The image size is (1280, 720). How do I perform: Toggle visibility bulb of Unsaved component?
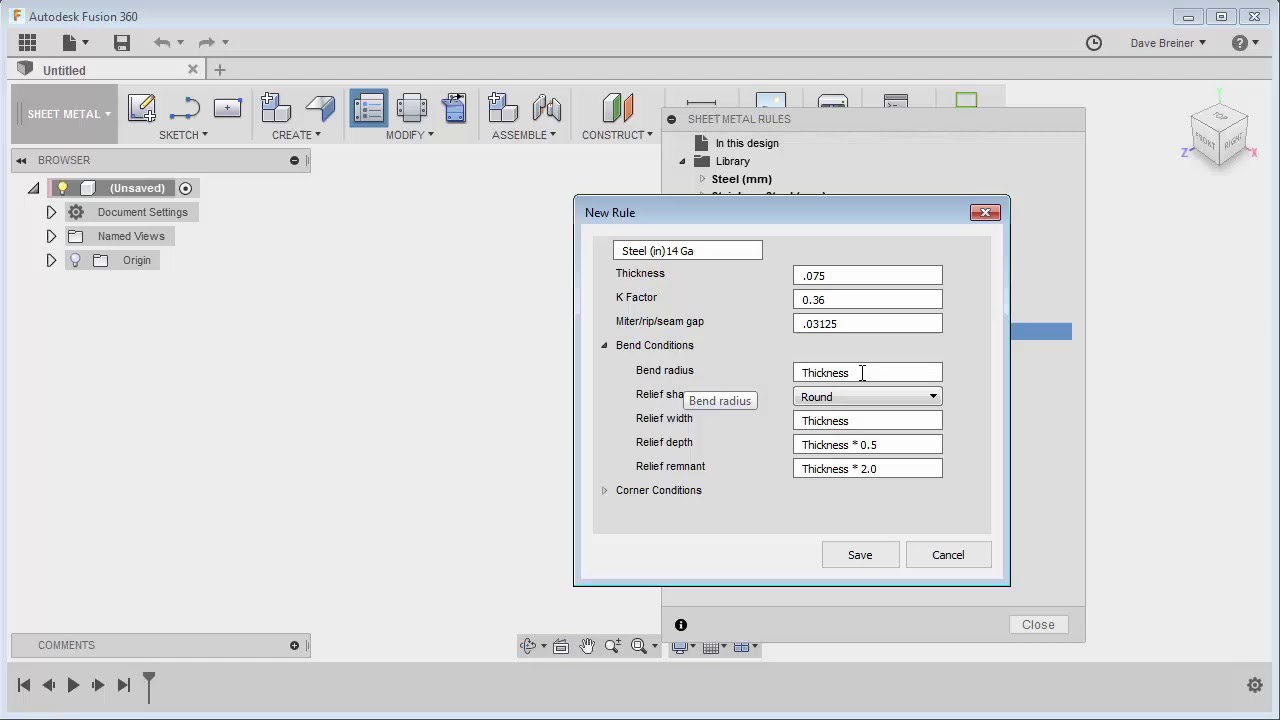pyautogui.click(x=62, y=188)
